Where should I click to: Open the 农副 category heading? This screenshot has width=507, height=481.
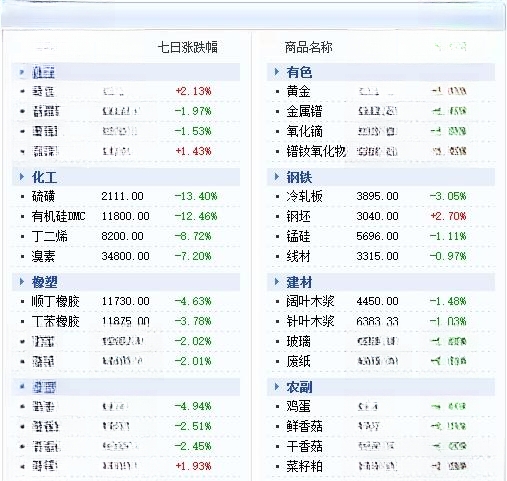[299, 387]
